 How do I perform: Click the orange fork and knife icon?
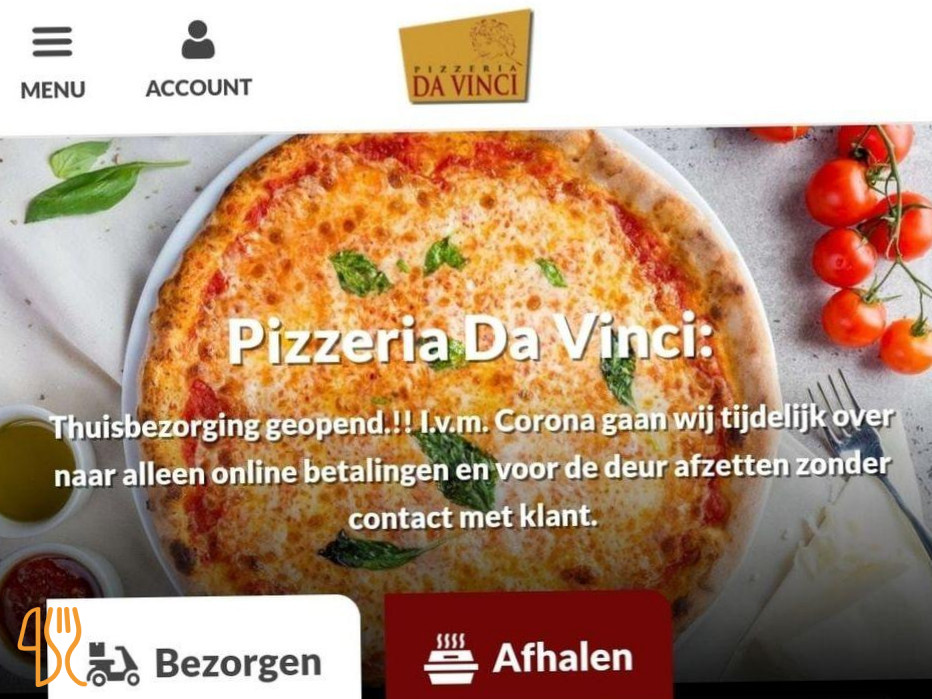tap(52, 646)
